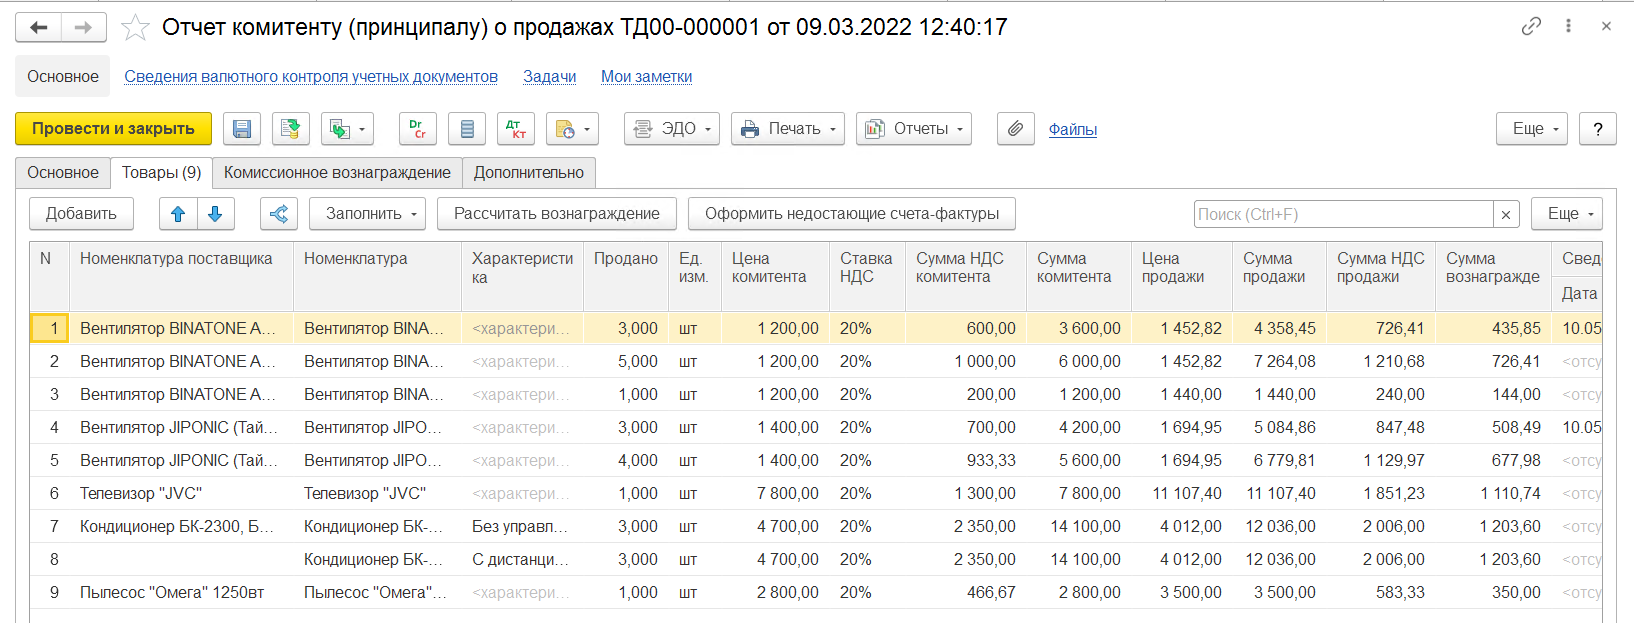Click the split row icon
This screenshot has width=1634, height=623.
point(279,214)
